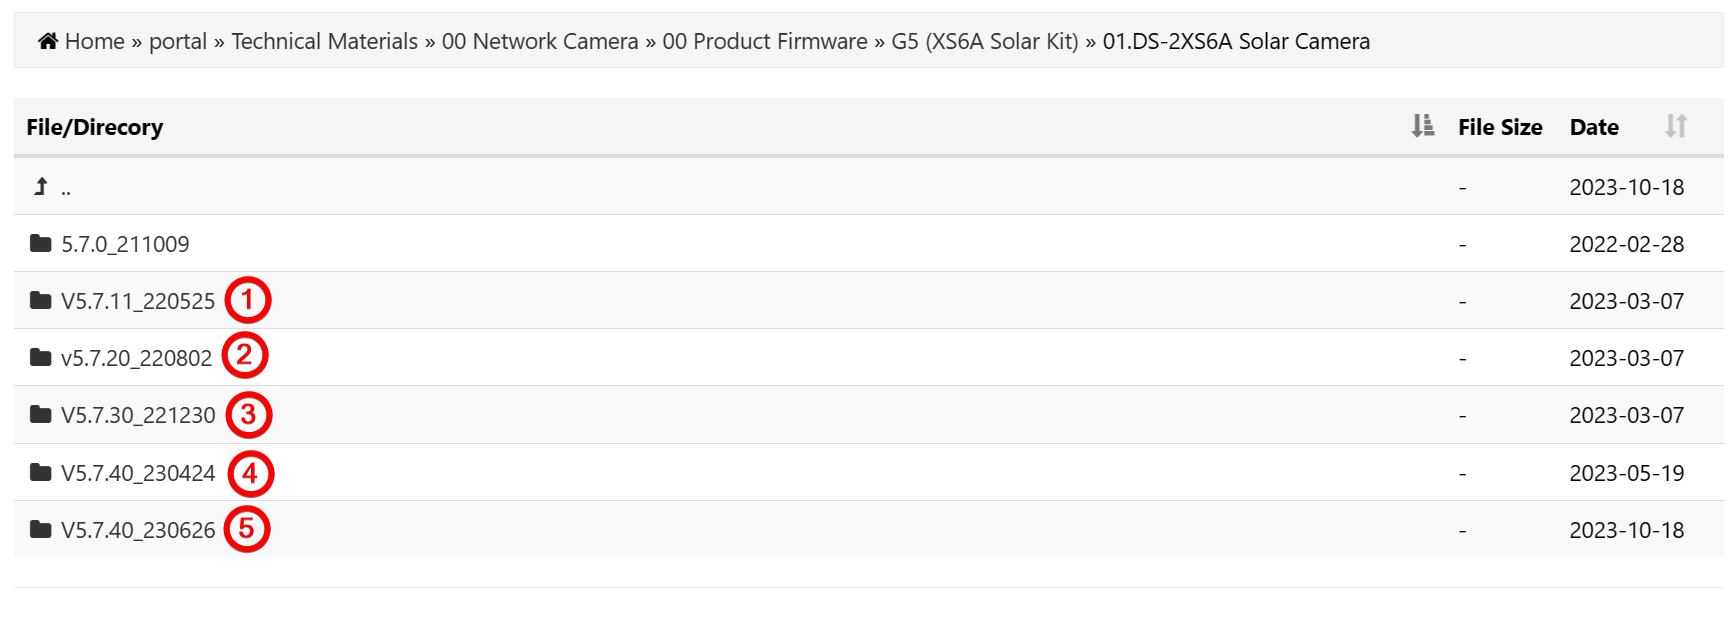Open the V5.7.40_230626 firmware folder

pos(138,529)
